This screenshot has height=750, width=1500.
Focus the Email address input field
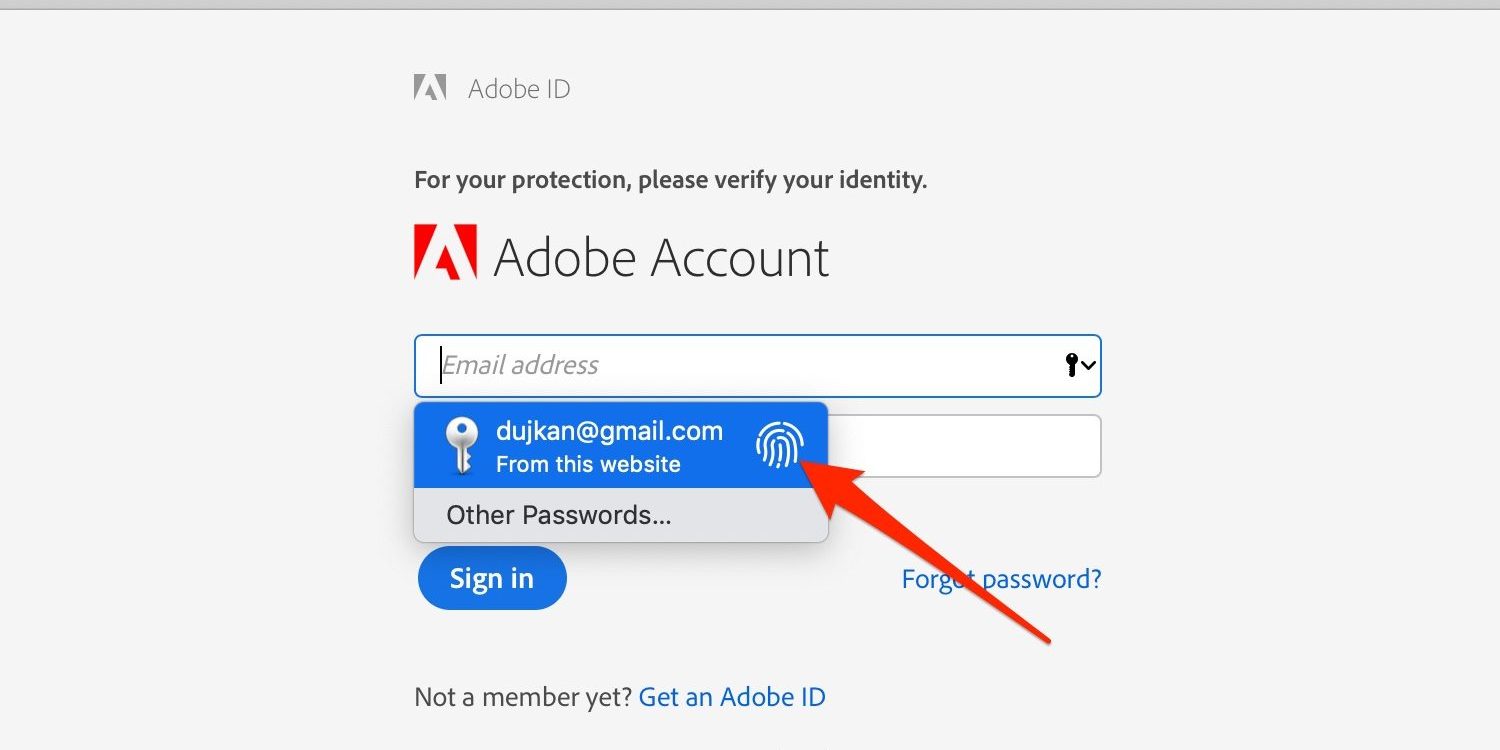(x=740, y=366)
